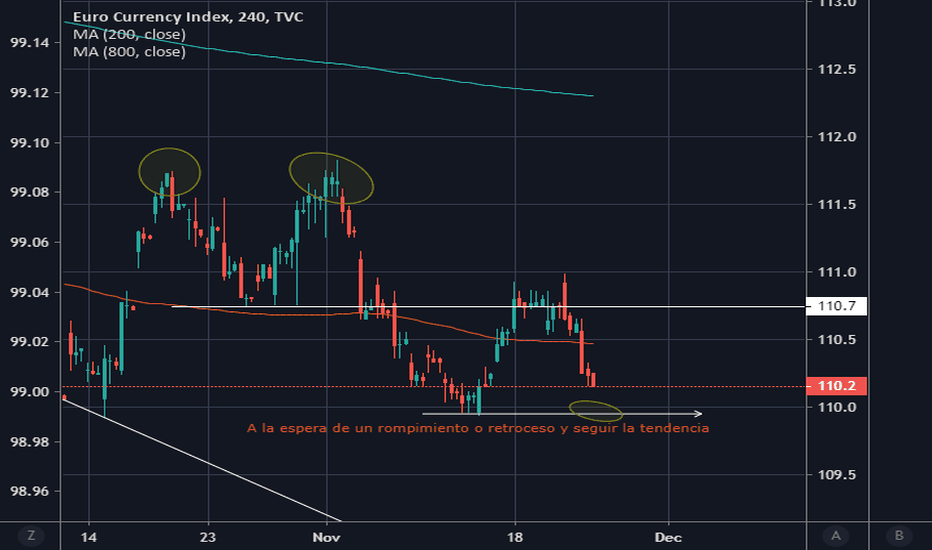Click the 99.08 left scale value

pos(30,193)
